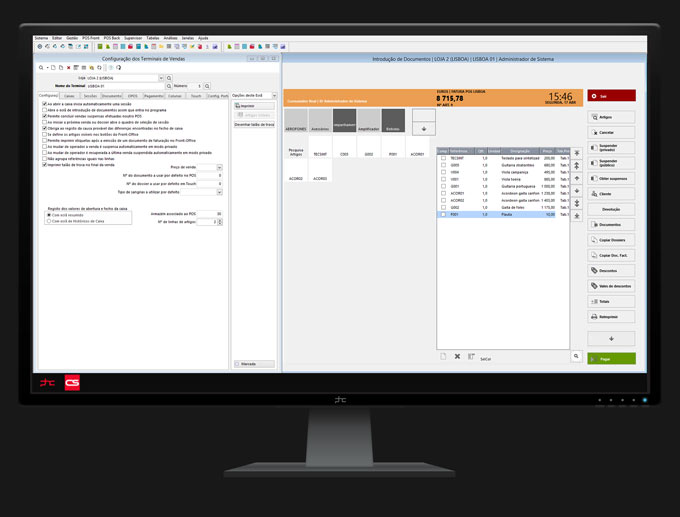The height and width of the screenshot is (517, 680).
Task: Enable 'Não agrupa referências iguais nas linhas'
Action: pyautogui.click(x=44, y=158)
